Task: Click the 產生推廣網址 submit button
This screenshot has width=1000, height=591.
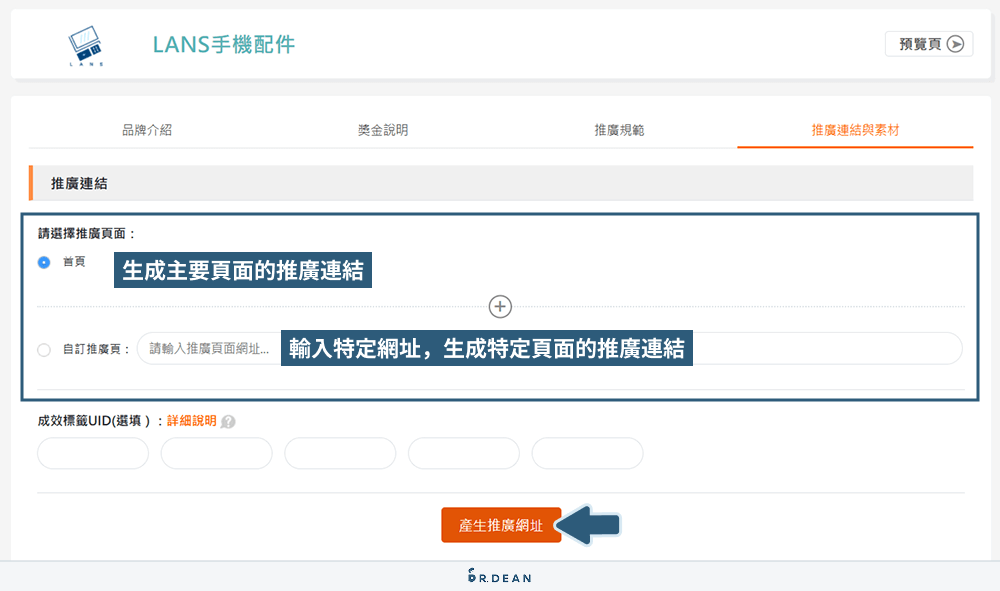Action: tap(501, 524)
